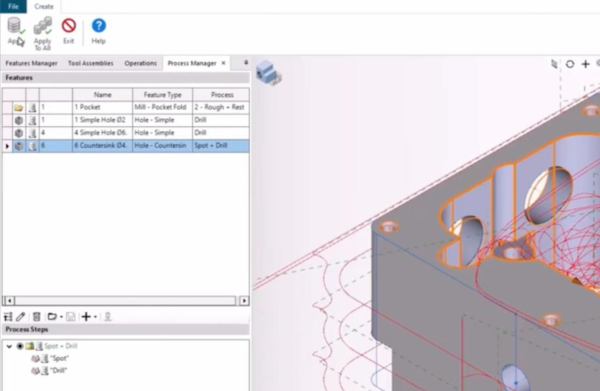Click the plus icon at viewport top right
Image resolution: width=600 pixels, height=391 pixels.
point(585,64)
